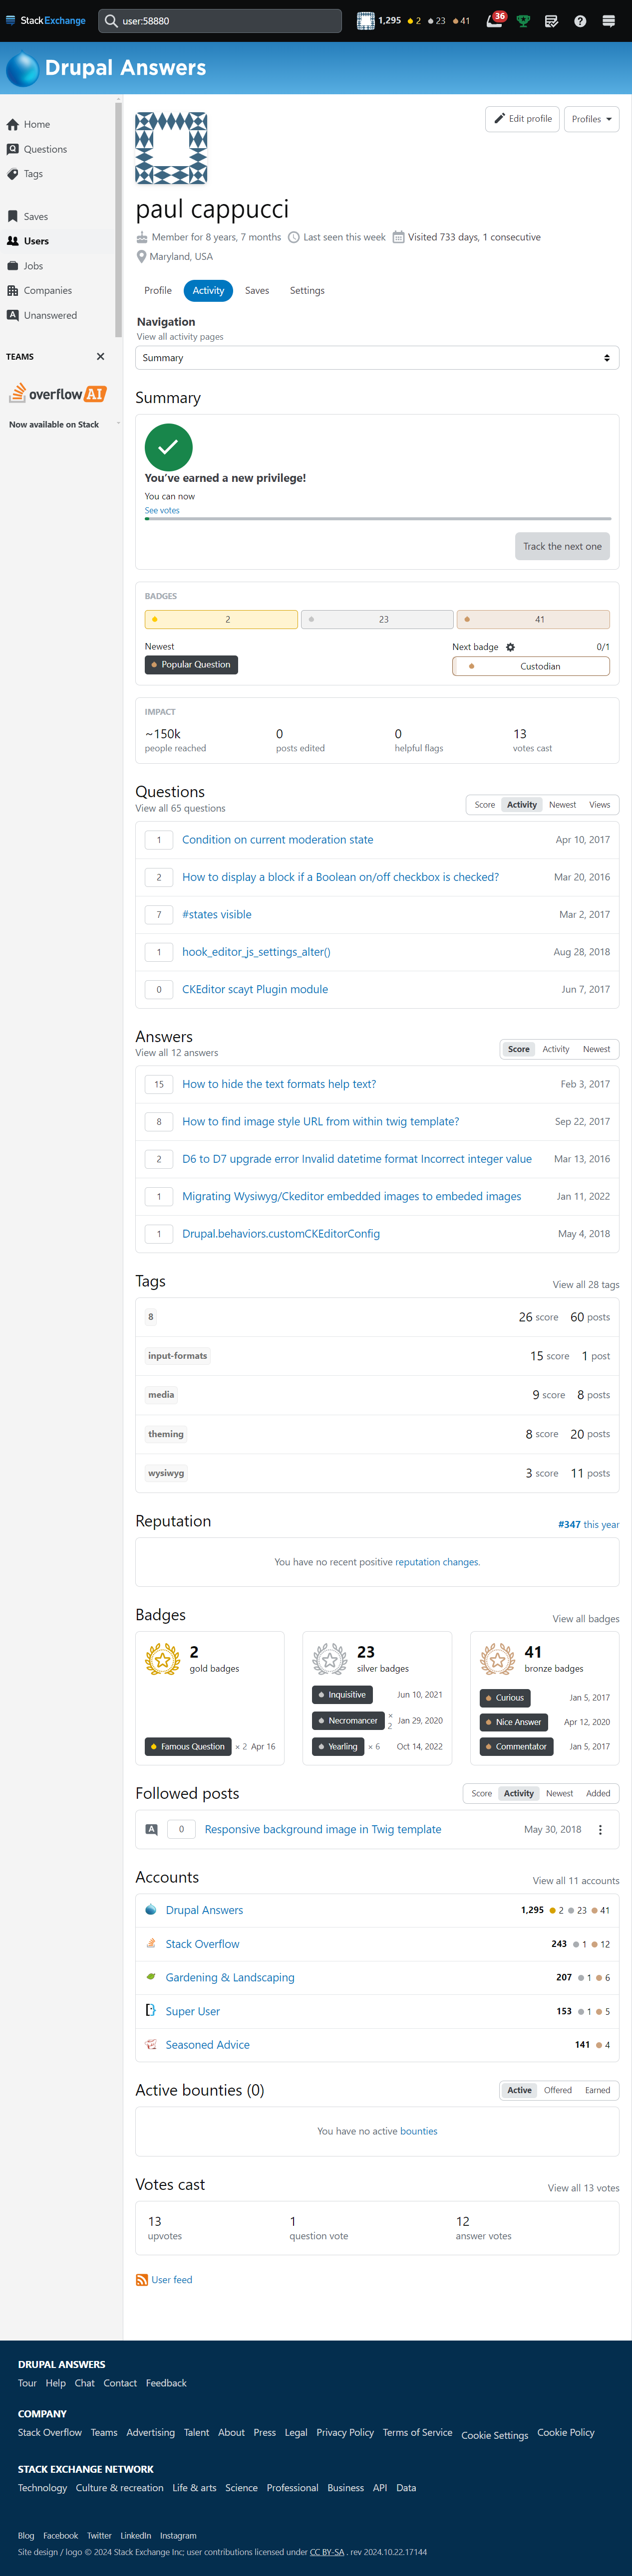Expand the Custodian next badge selector

530,666
